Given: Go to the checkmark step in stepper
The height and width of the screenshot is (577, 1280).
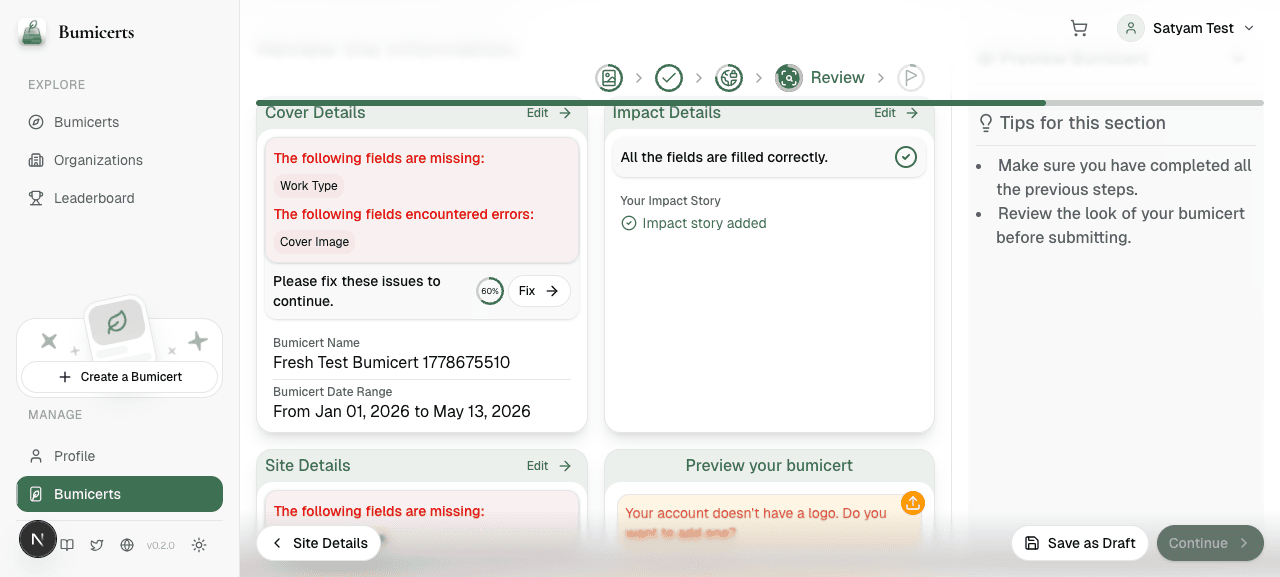Looking at the screenshot, I should [x=669, y=77].
